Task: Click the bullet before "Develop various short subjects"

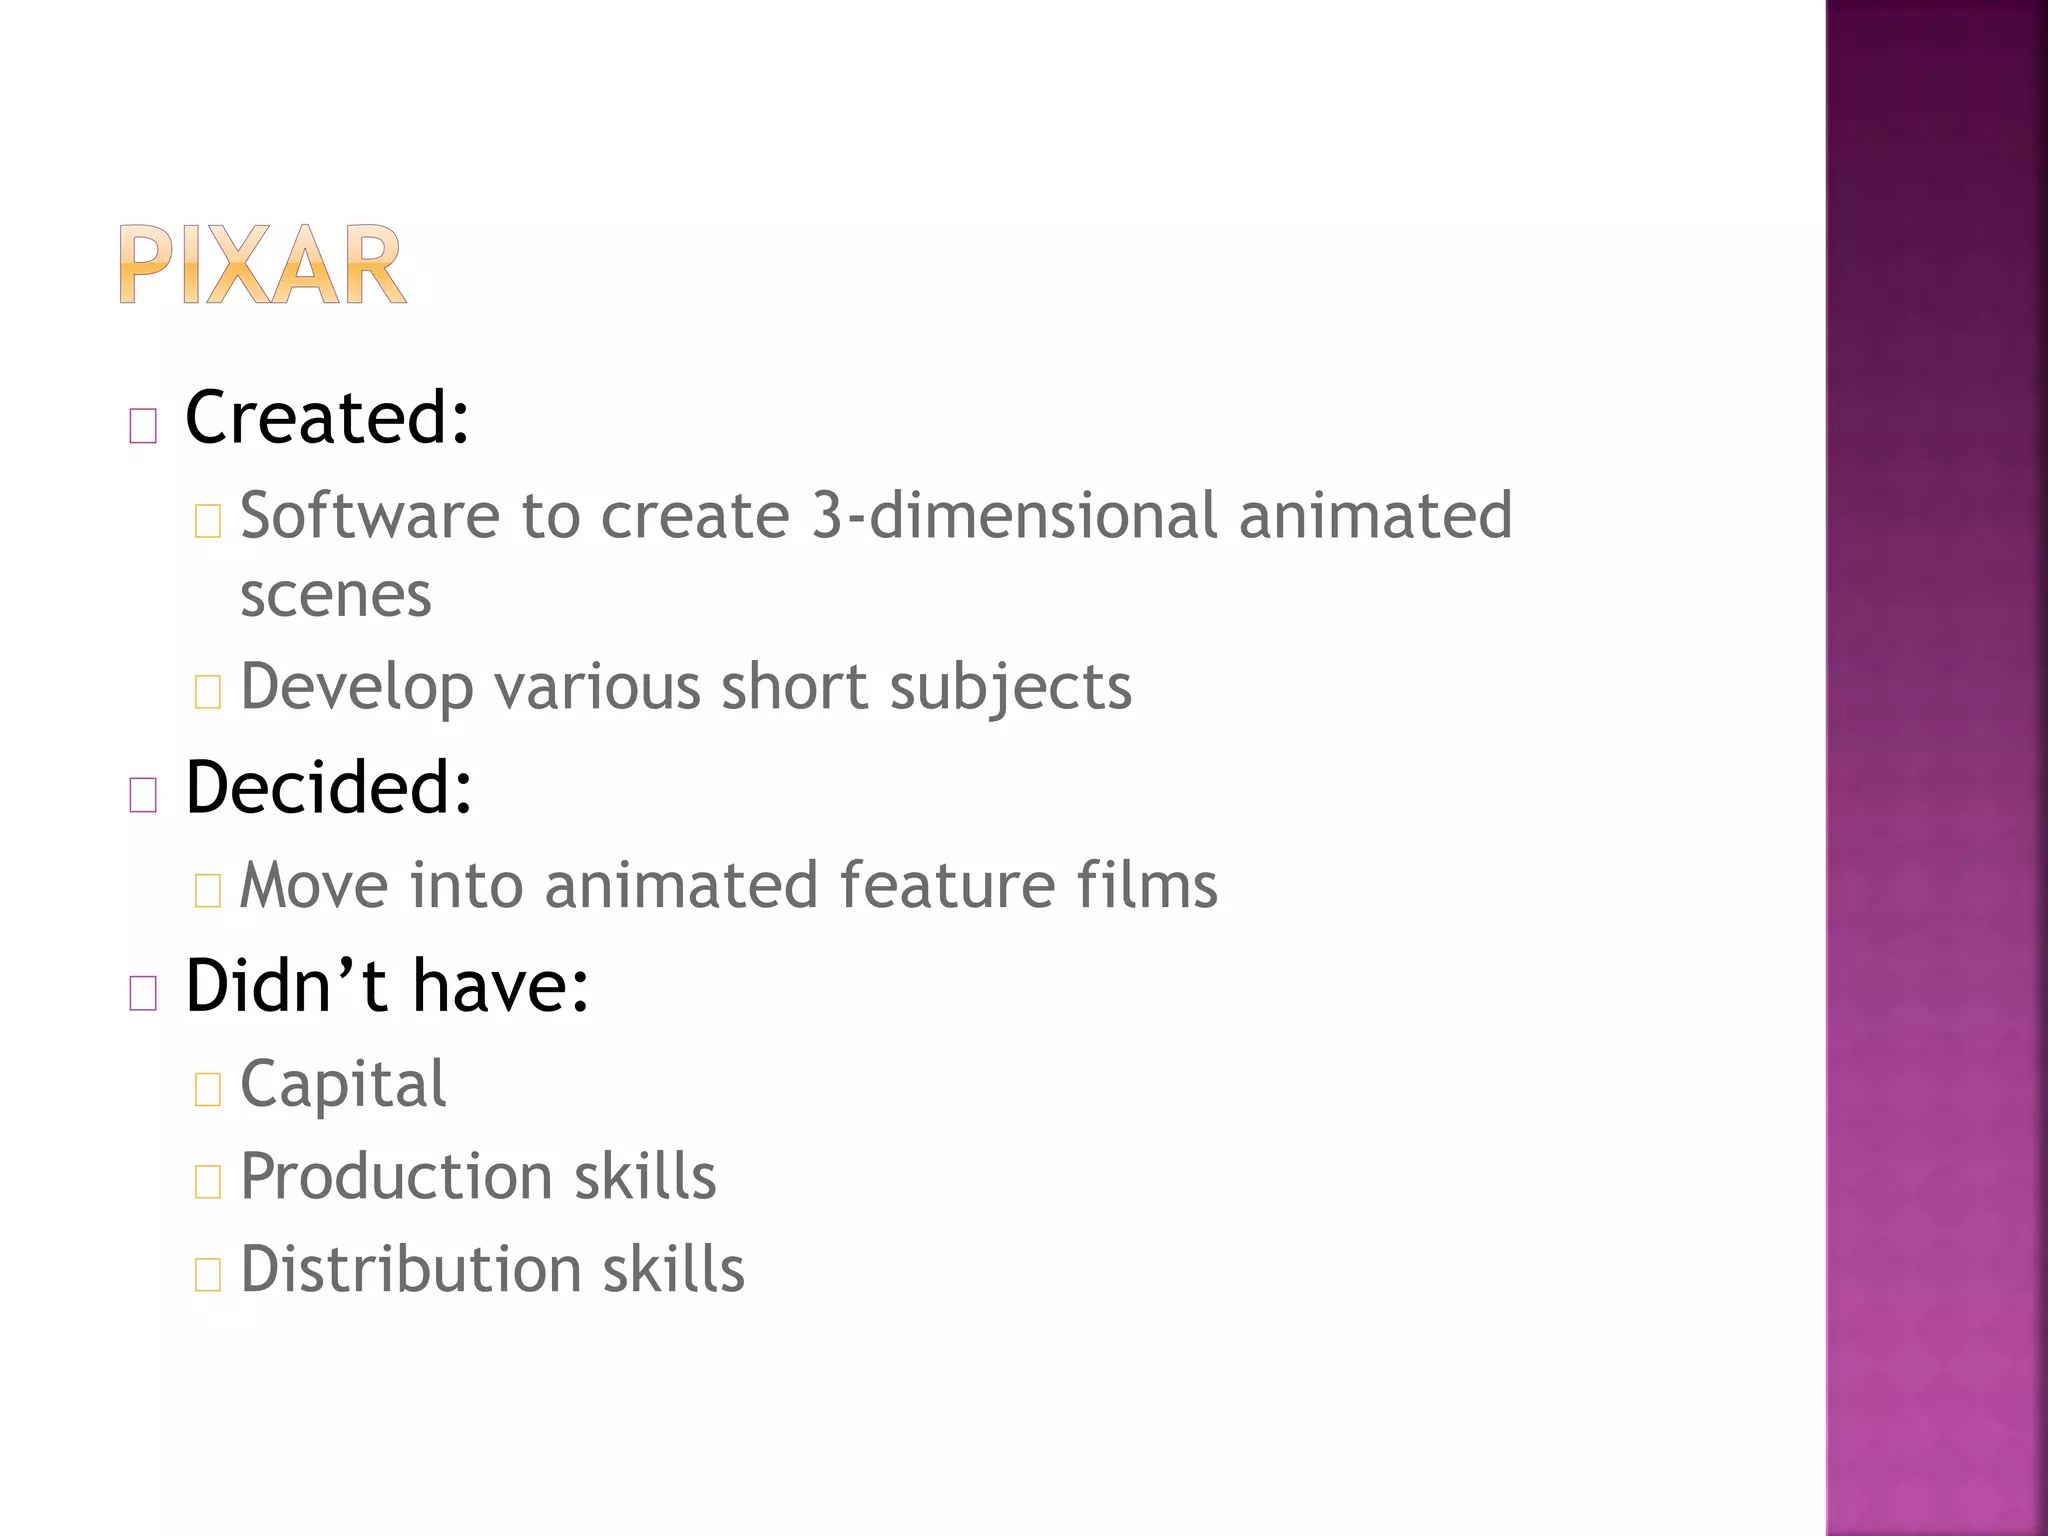Action: tap(207, 692)
